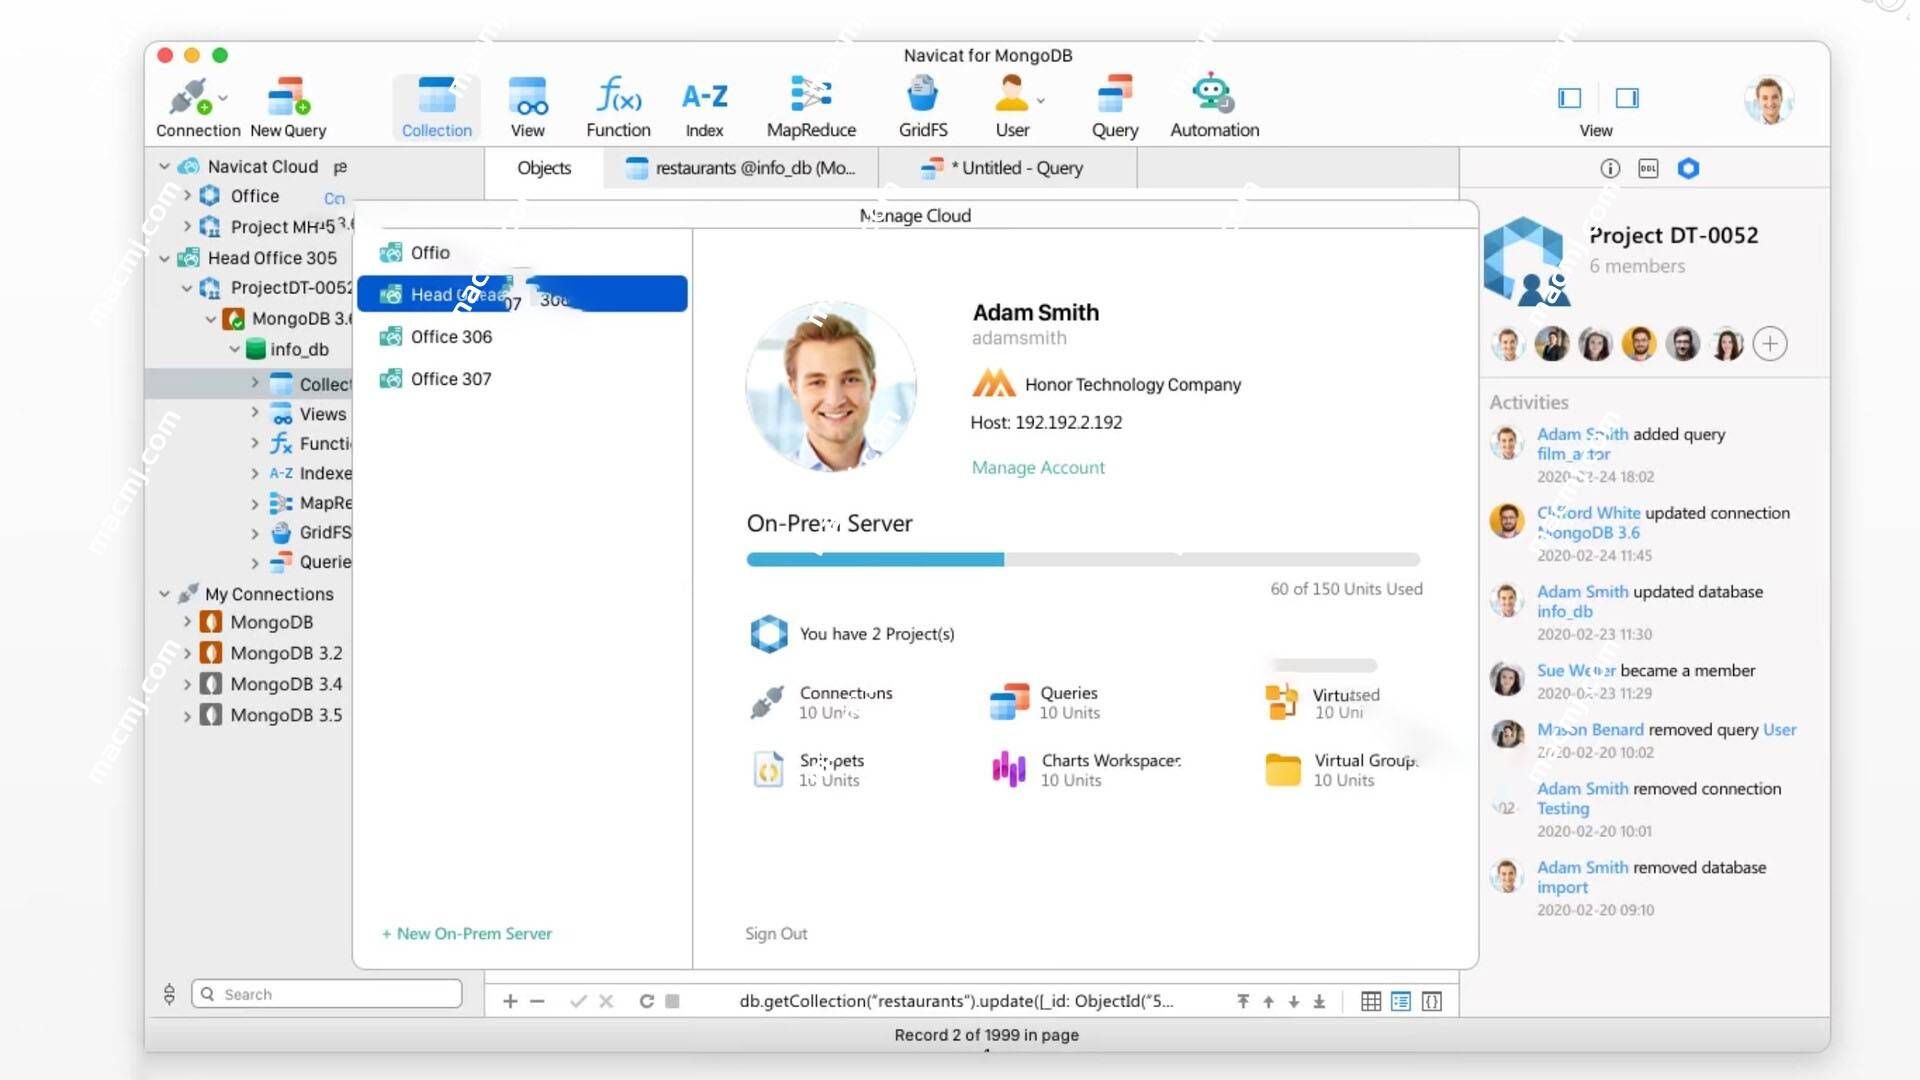Open the Index A-Z toolbar icon
Screen dimensions: 1920x1080
704,96
